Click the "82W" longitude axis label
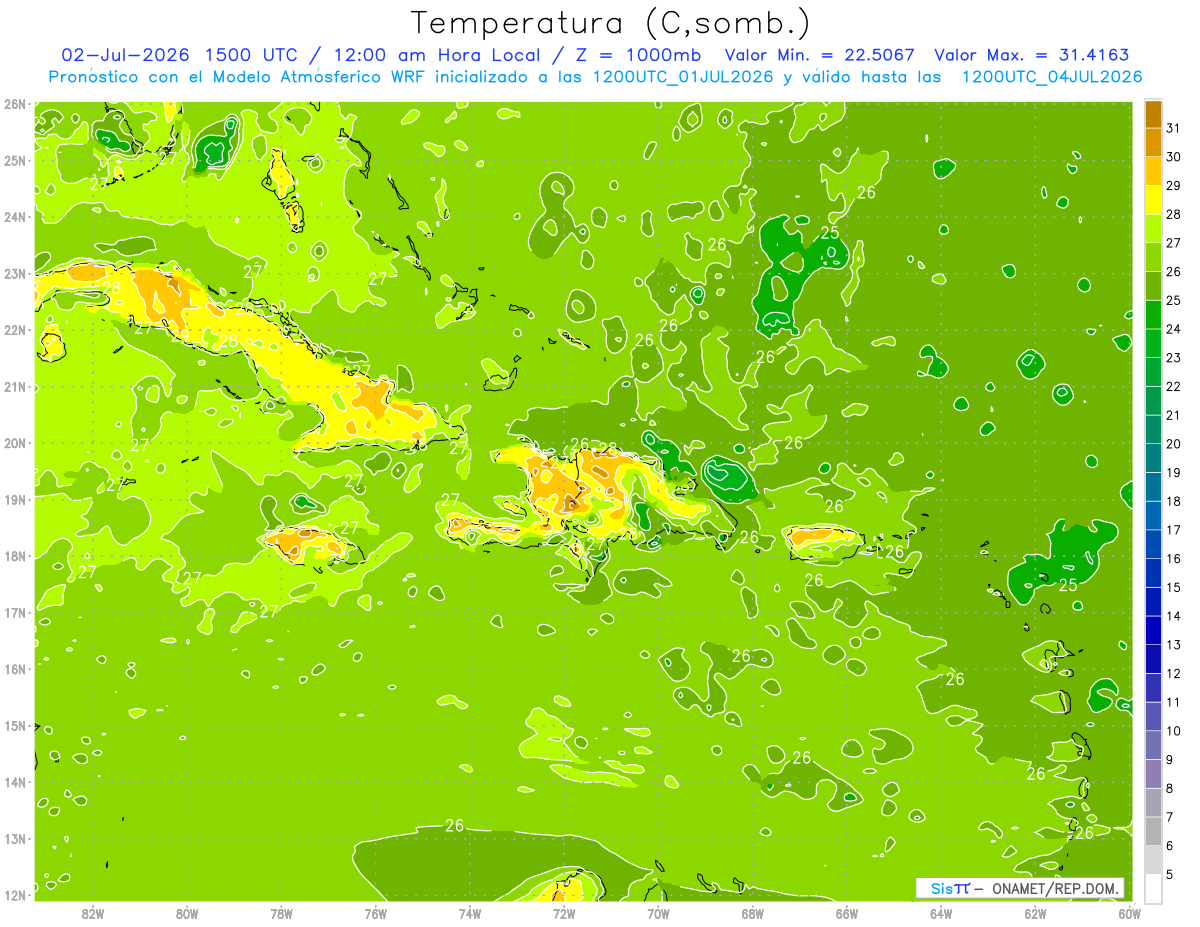1200x927 pixels. tap(92, 913)
